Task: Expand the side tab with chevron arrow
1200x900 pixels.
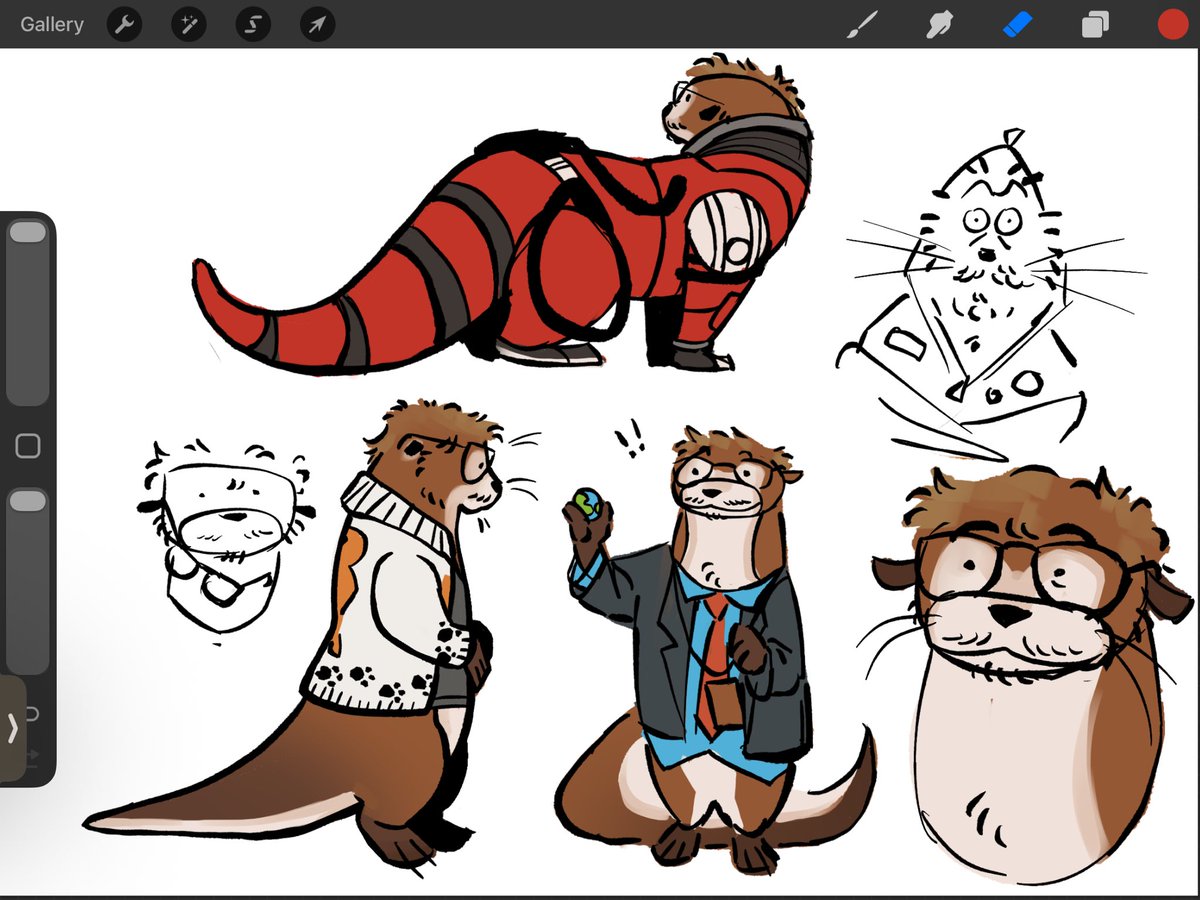Action: pyautogui.click(x=13, y=728)
